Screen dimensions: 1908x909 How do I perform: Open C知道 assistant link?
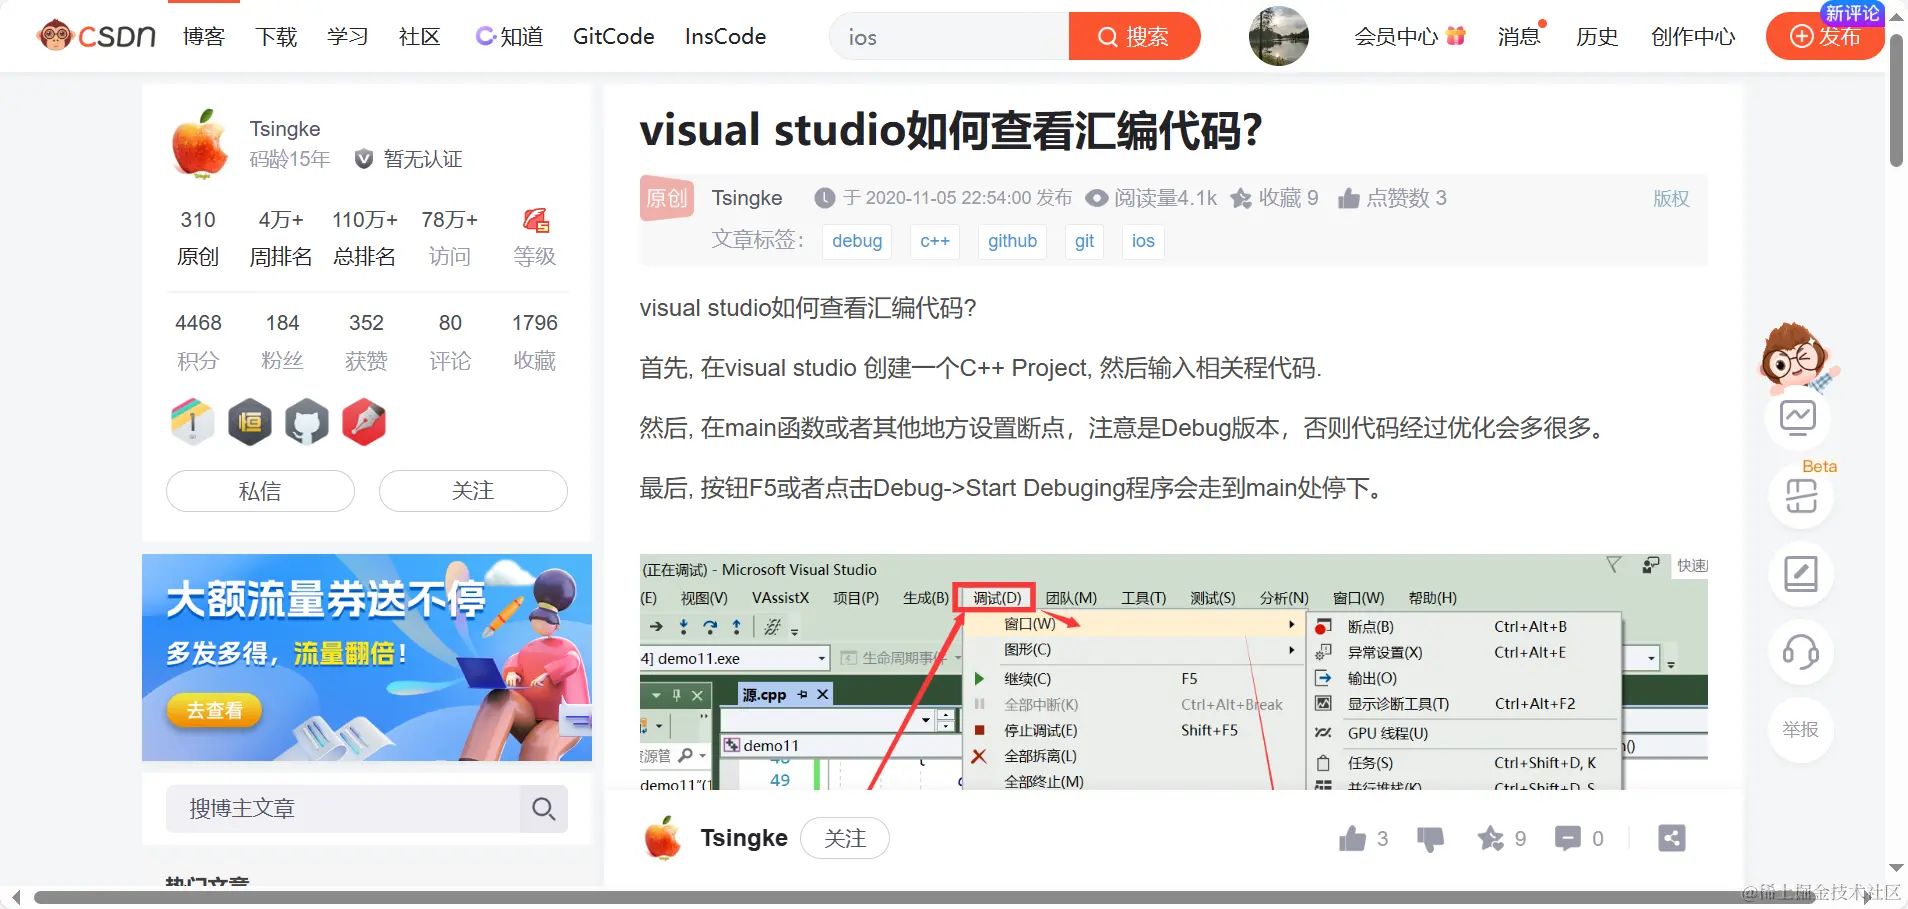click(x=509, y=37)
